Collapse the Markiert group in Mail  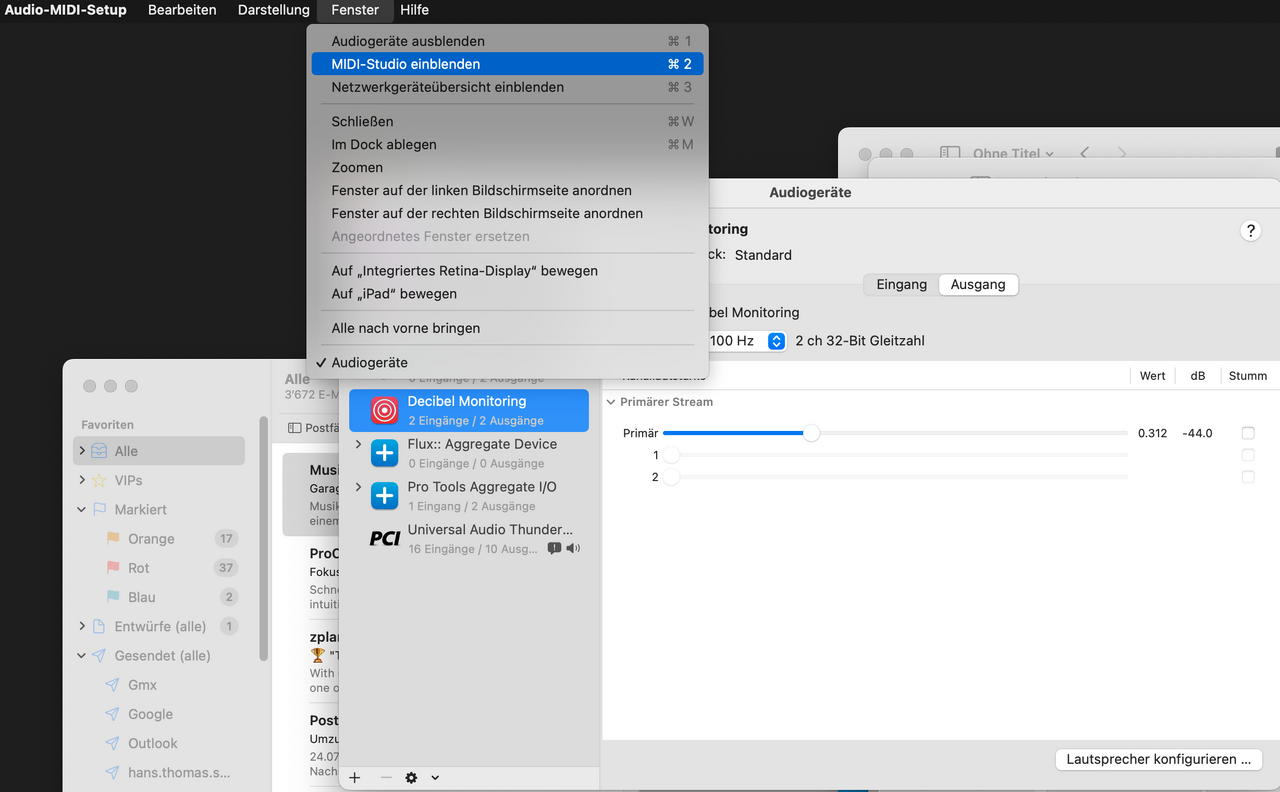tap(82, 509)
